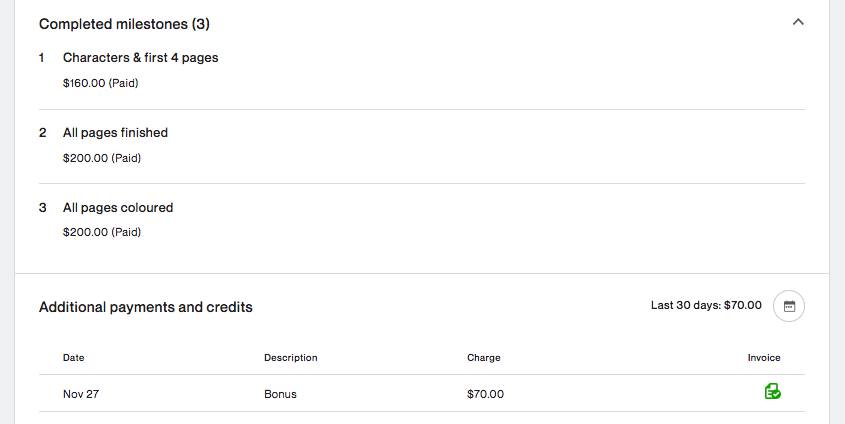The height and width of the screenshot is (424, 845).
Task: Select the $160.00 (Paid) amount
Action: pyautogui.click(x=101, y=83)
